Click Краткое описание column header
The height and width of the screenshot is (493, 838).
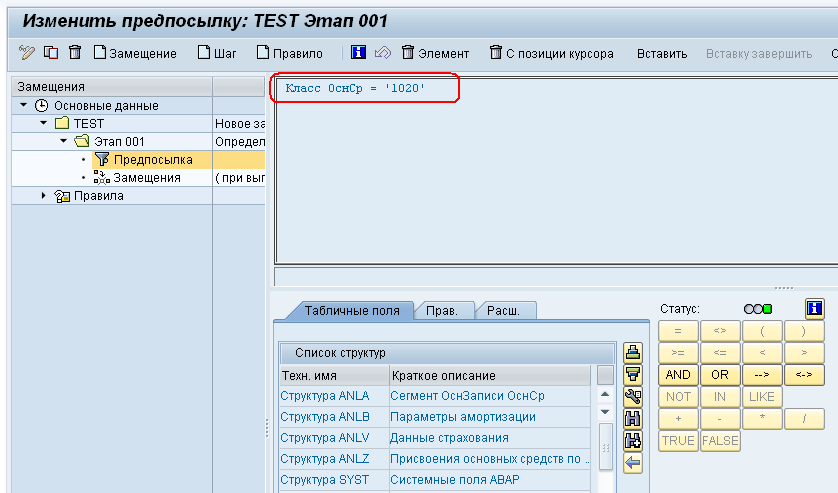point(490,375)
